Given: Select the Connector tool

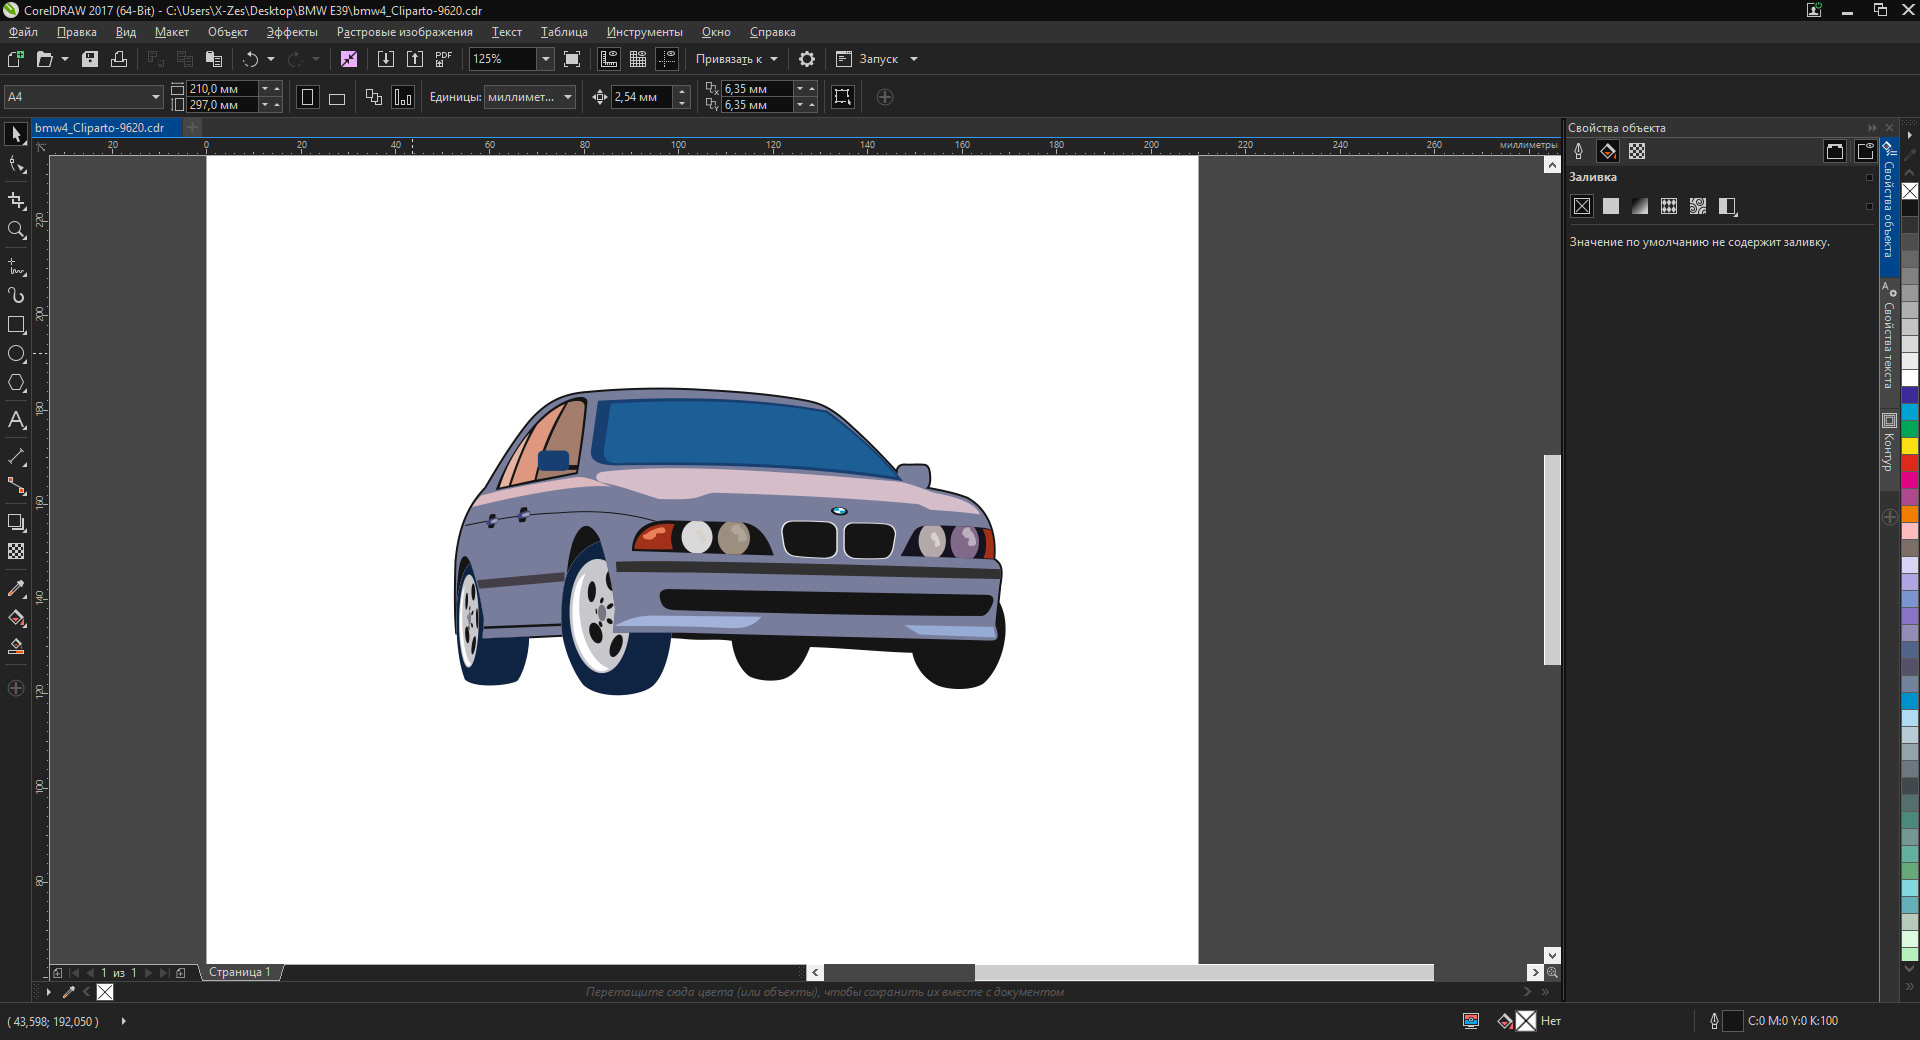Looking at the screenshot, I should click(x=16, y=486).
